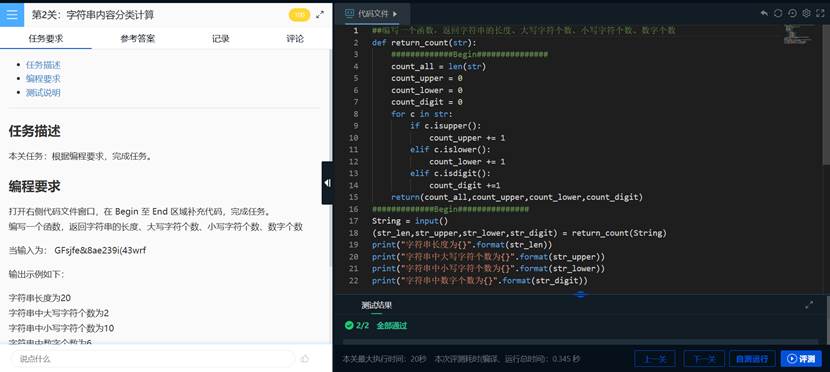Jump to the 任务描述 anchor link
830x372 pixels.
(x=43, y=65)
